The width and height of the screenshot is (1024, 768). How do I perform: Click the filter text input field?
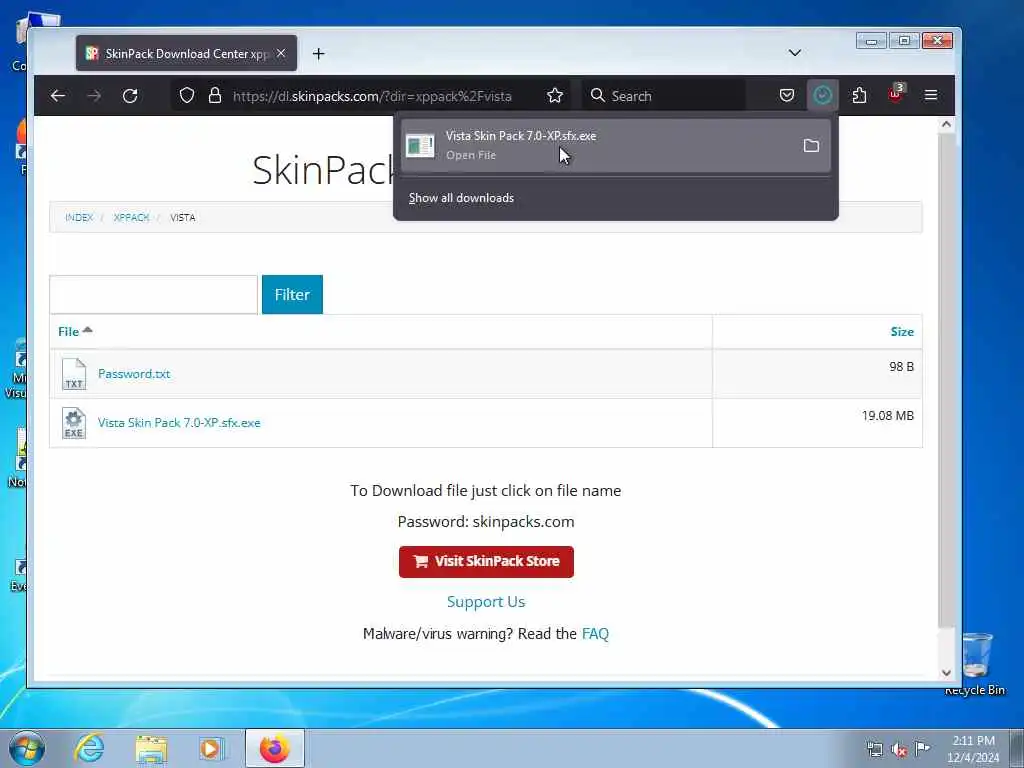tap(153, 295)
